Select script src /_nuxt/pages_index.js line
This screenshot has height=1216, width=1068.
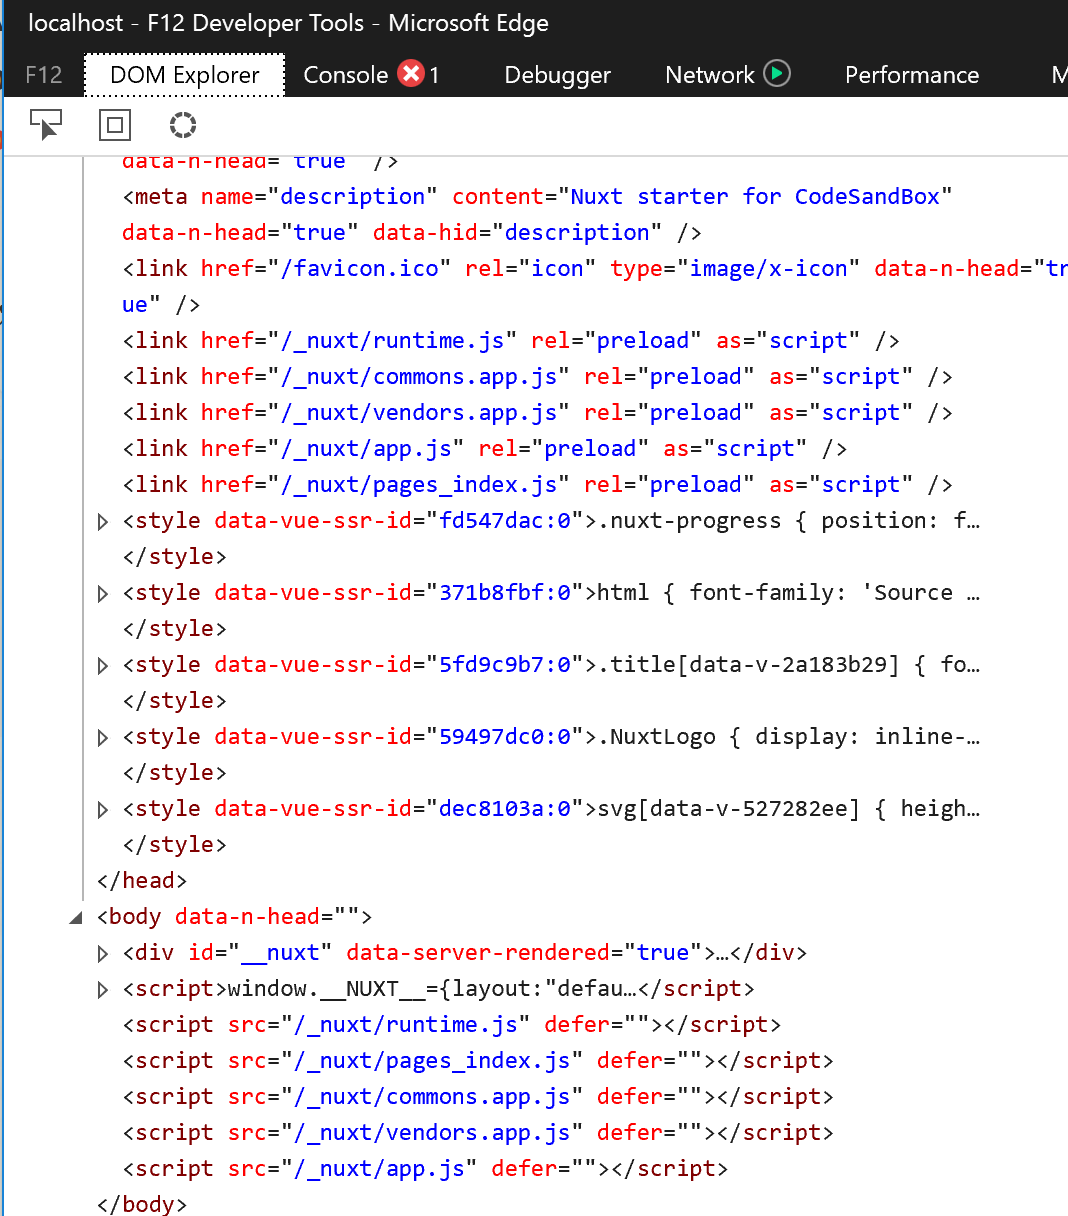(x=478, y=1060)
